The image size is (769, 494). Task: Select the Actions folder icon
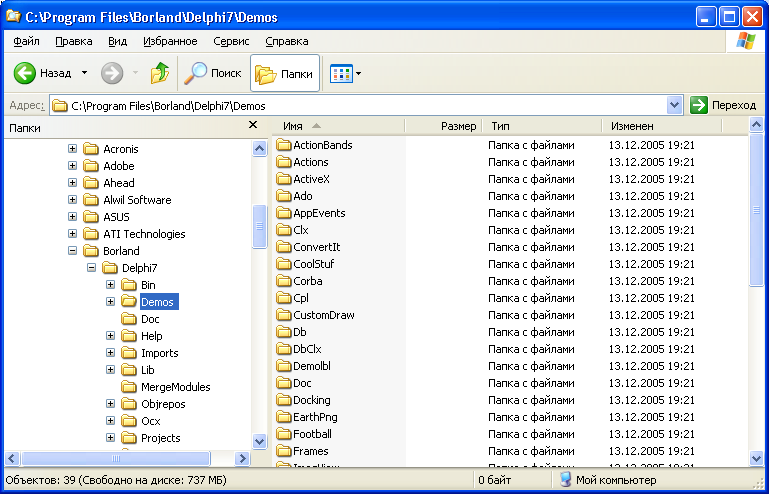click(283, 162)
